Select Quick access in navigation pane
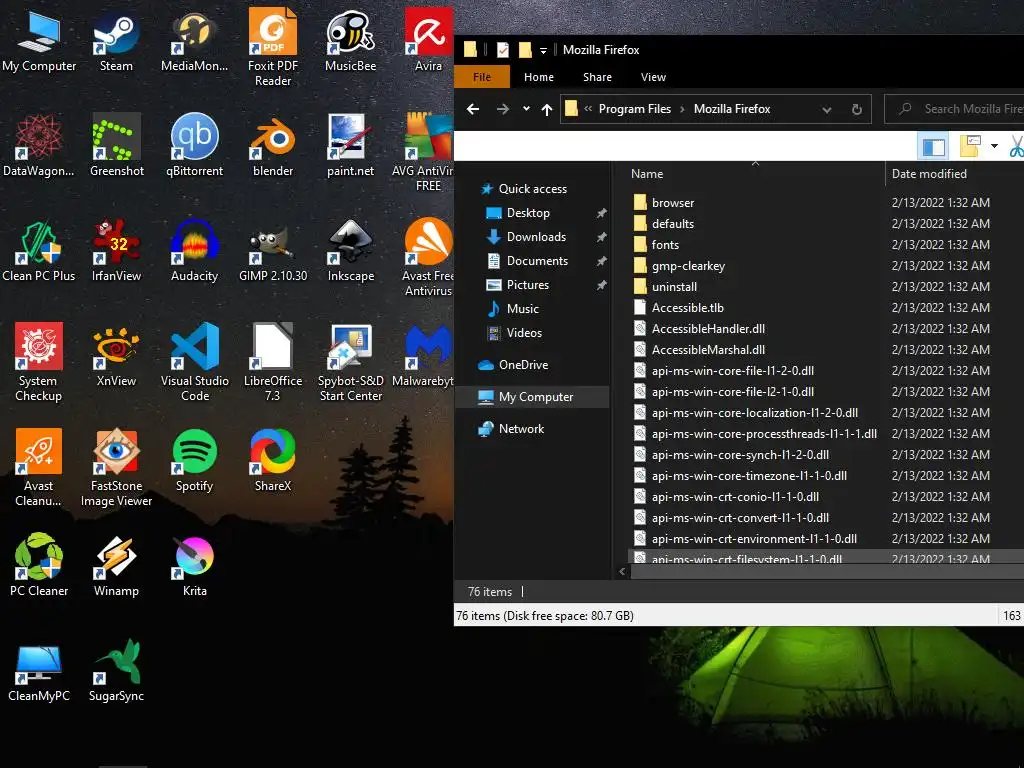1024x768 pixels. (532, 189)
